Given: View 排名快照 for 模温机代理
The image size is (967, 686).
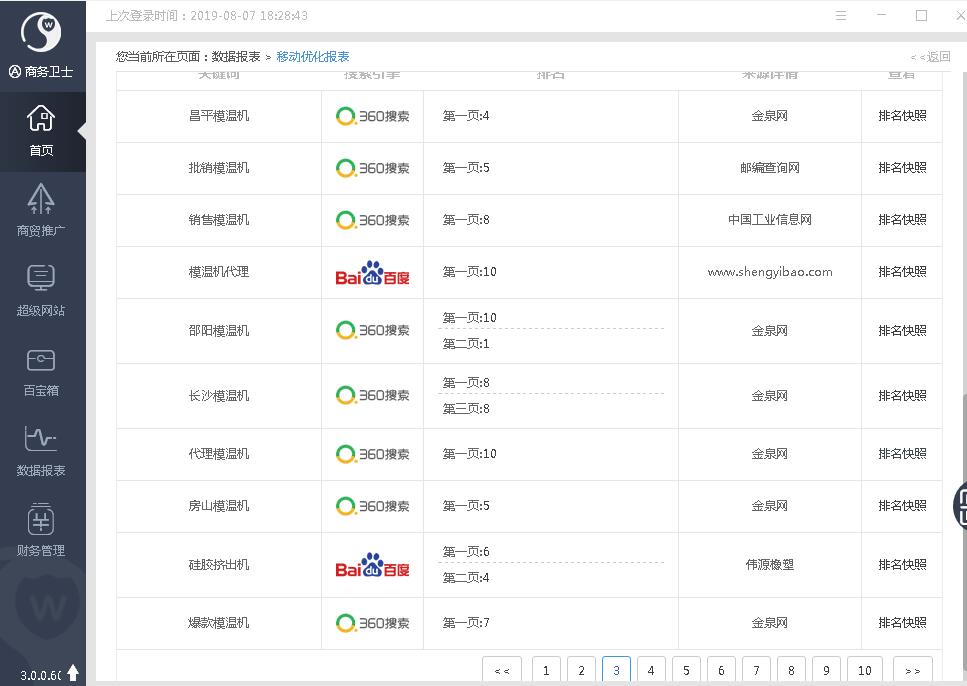Looking at the screenshot, I should pyautogui.click(x=902, y=272).
